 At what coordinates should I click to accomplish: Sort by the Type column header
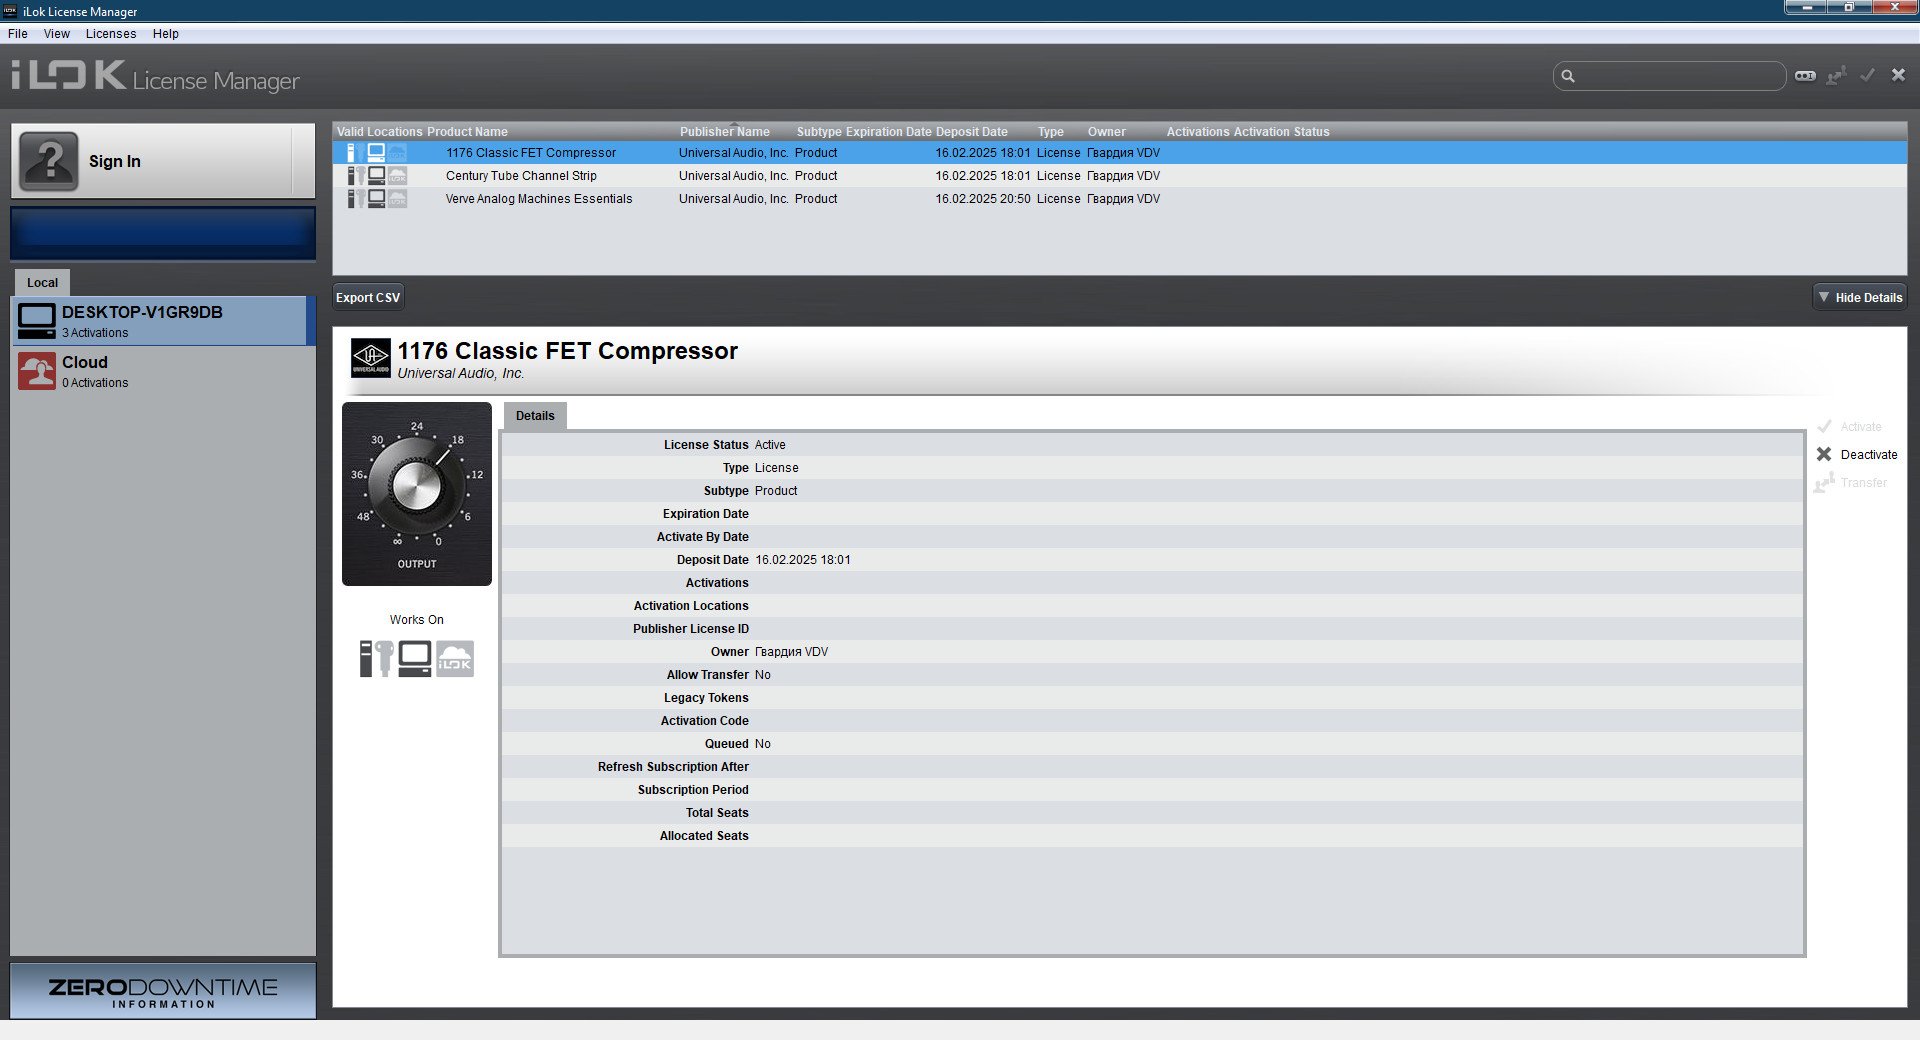pos(1051,132)
